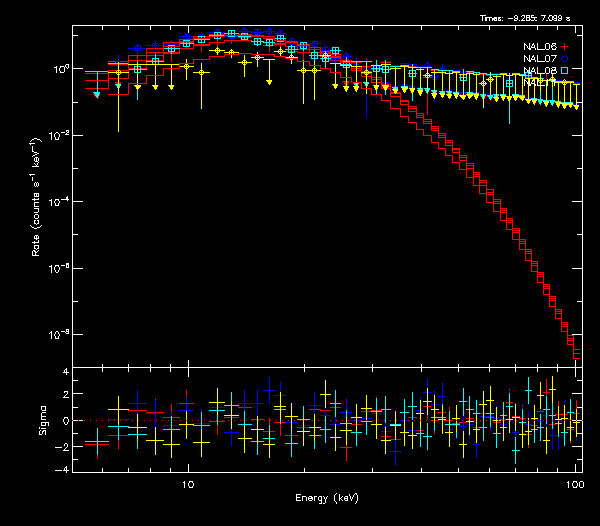Click the 10⁻⁶ tick label on rate axis

tap(60, 268)
